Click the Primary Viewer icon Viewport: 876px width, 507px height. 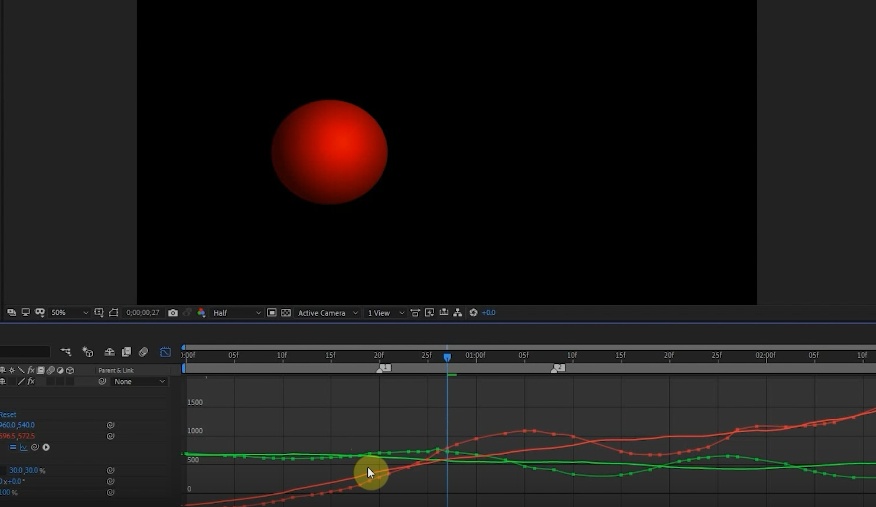tap(26, 313)
